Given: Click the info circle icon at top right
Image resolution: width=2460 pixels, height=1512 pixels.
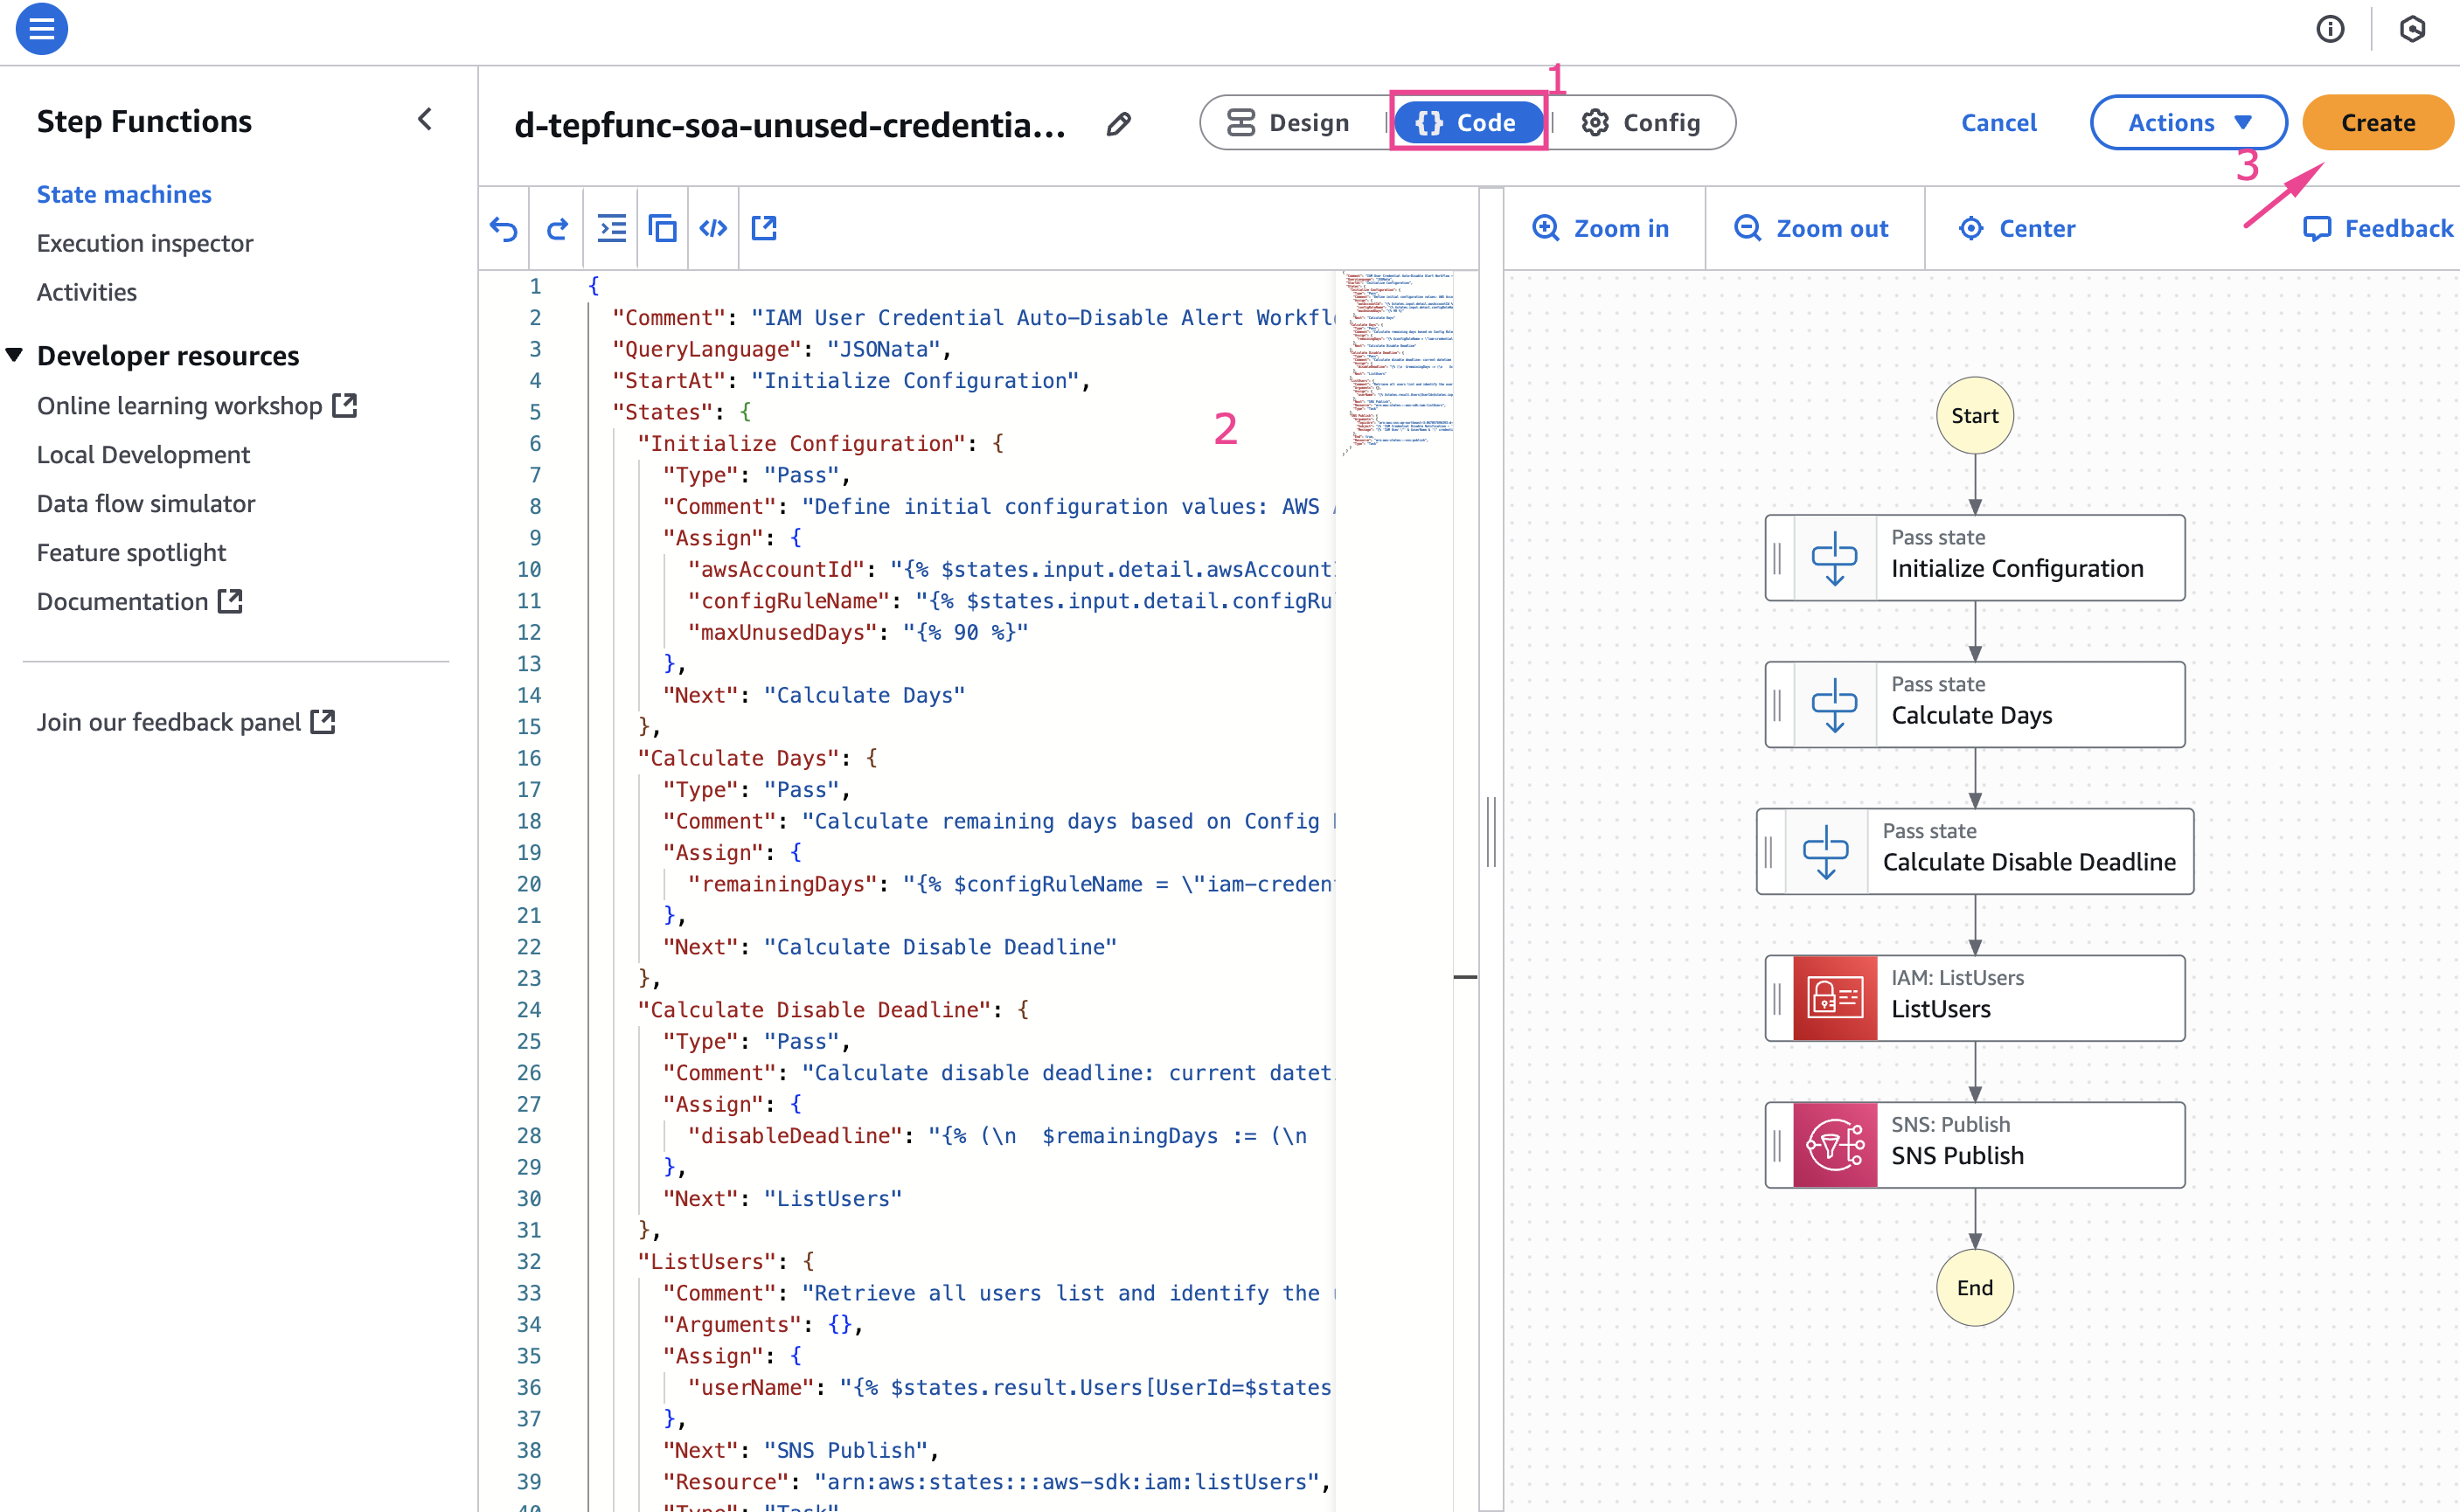Looking at the screenshot, I should pyautogui.click(x=2330, y=29).
